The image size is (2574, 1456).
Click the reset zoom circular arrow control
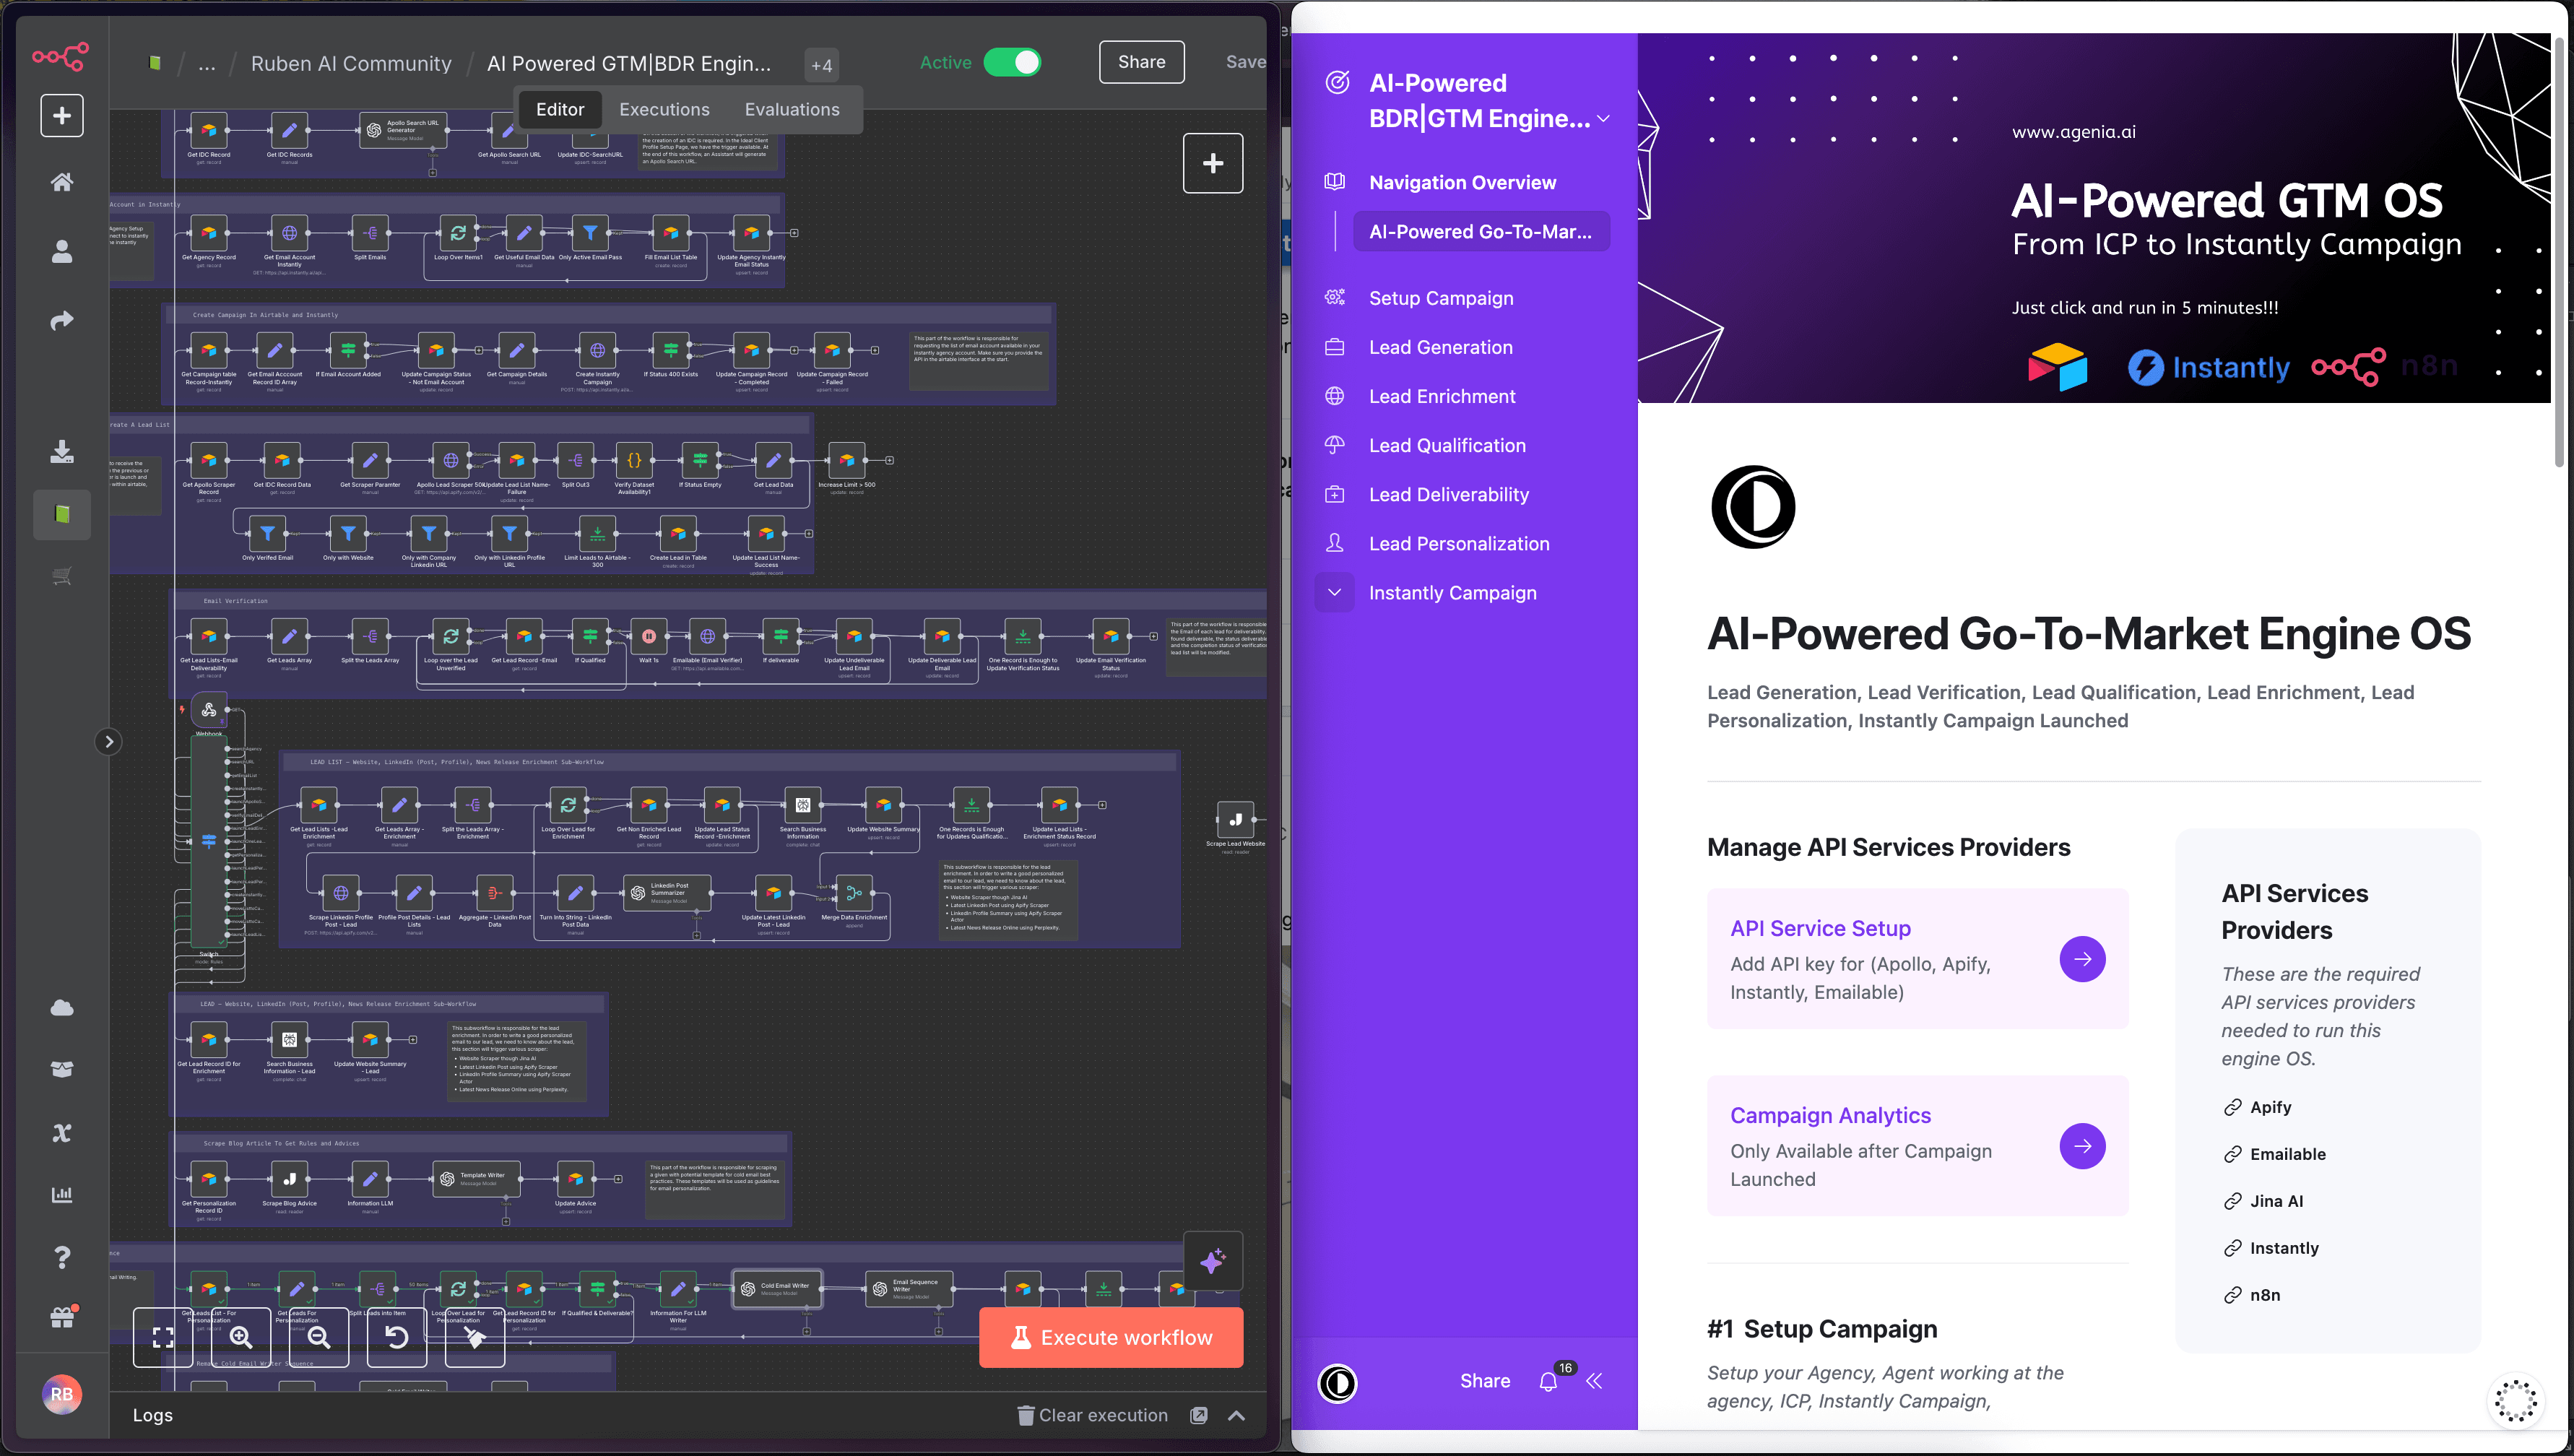tap(397, 1338)
